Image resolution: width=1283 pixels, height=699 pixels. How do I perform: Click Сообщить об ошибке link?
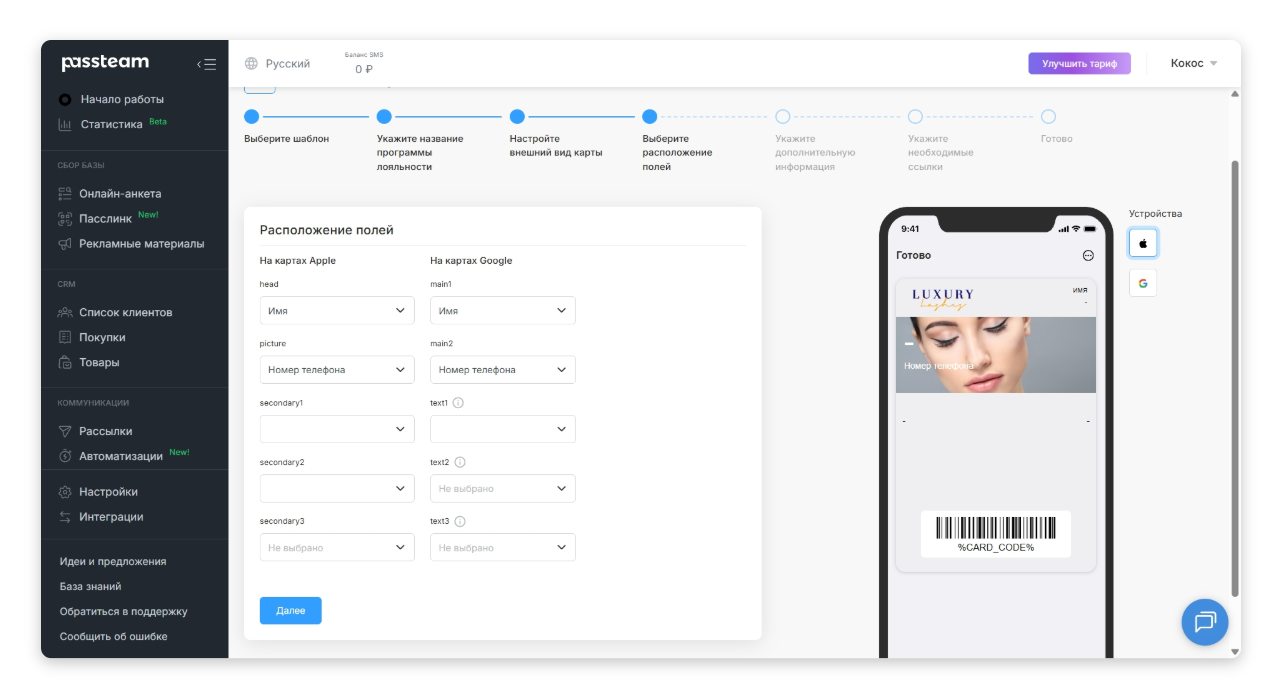click(x=114, y=637)
